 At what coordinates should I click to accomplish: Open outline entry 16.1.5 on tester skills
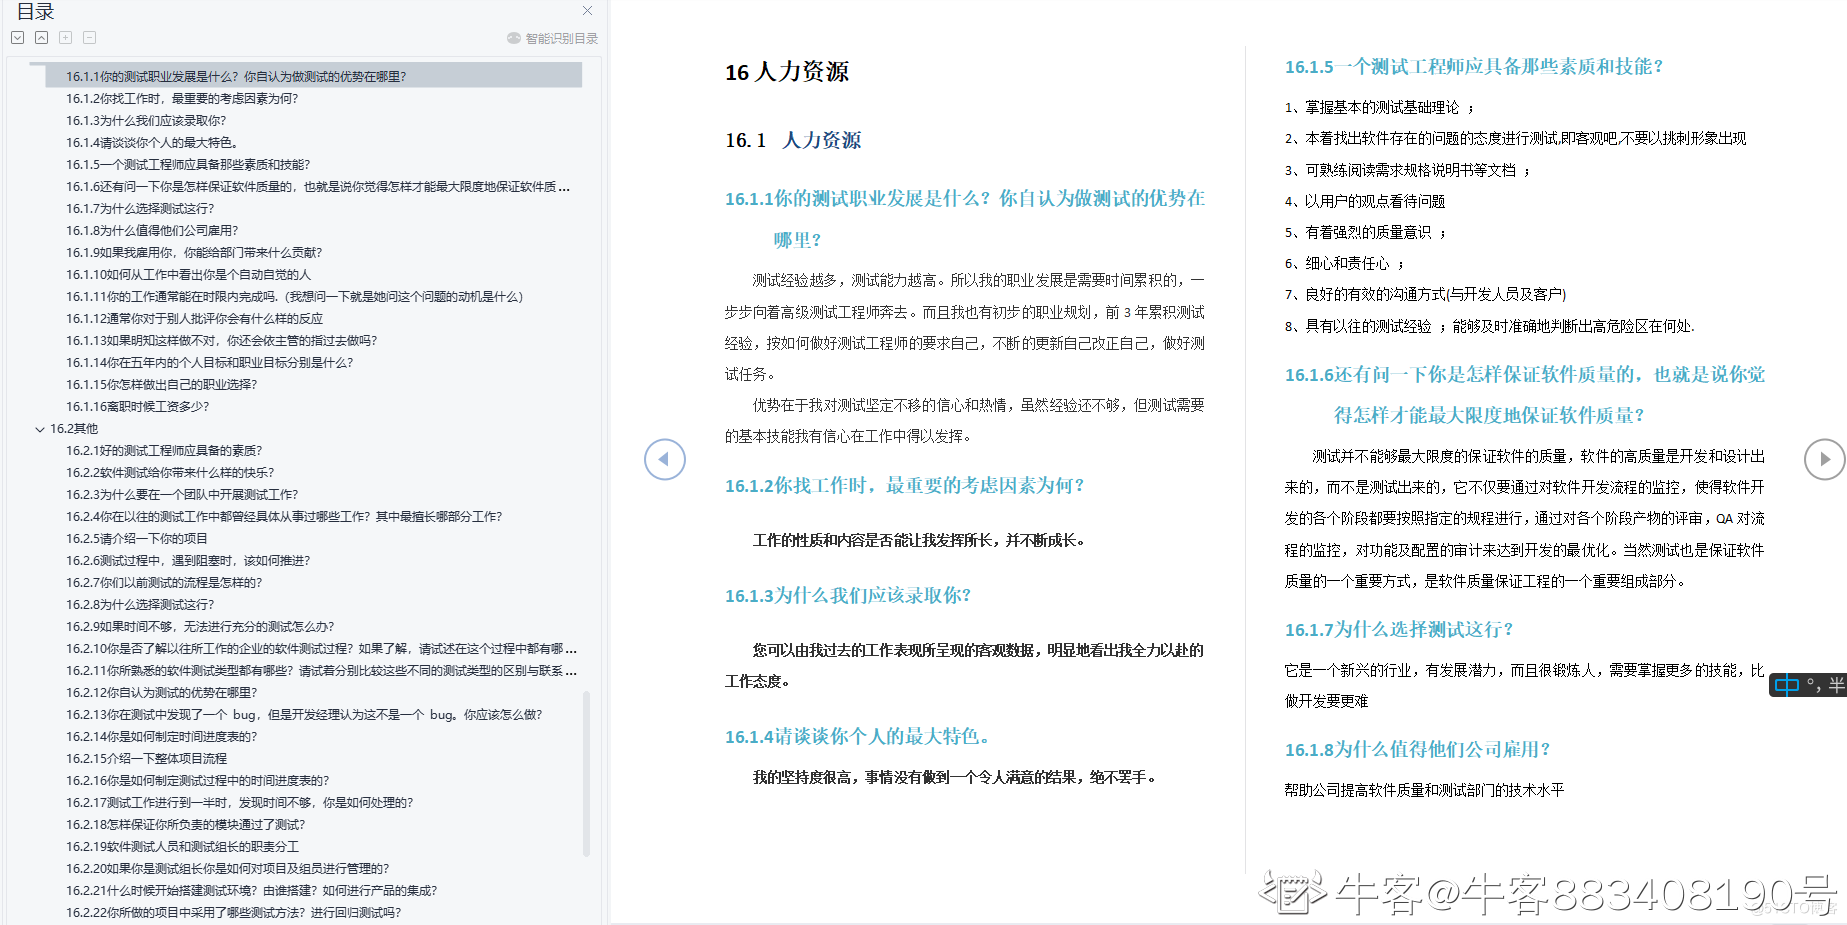coord(188,165)
